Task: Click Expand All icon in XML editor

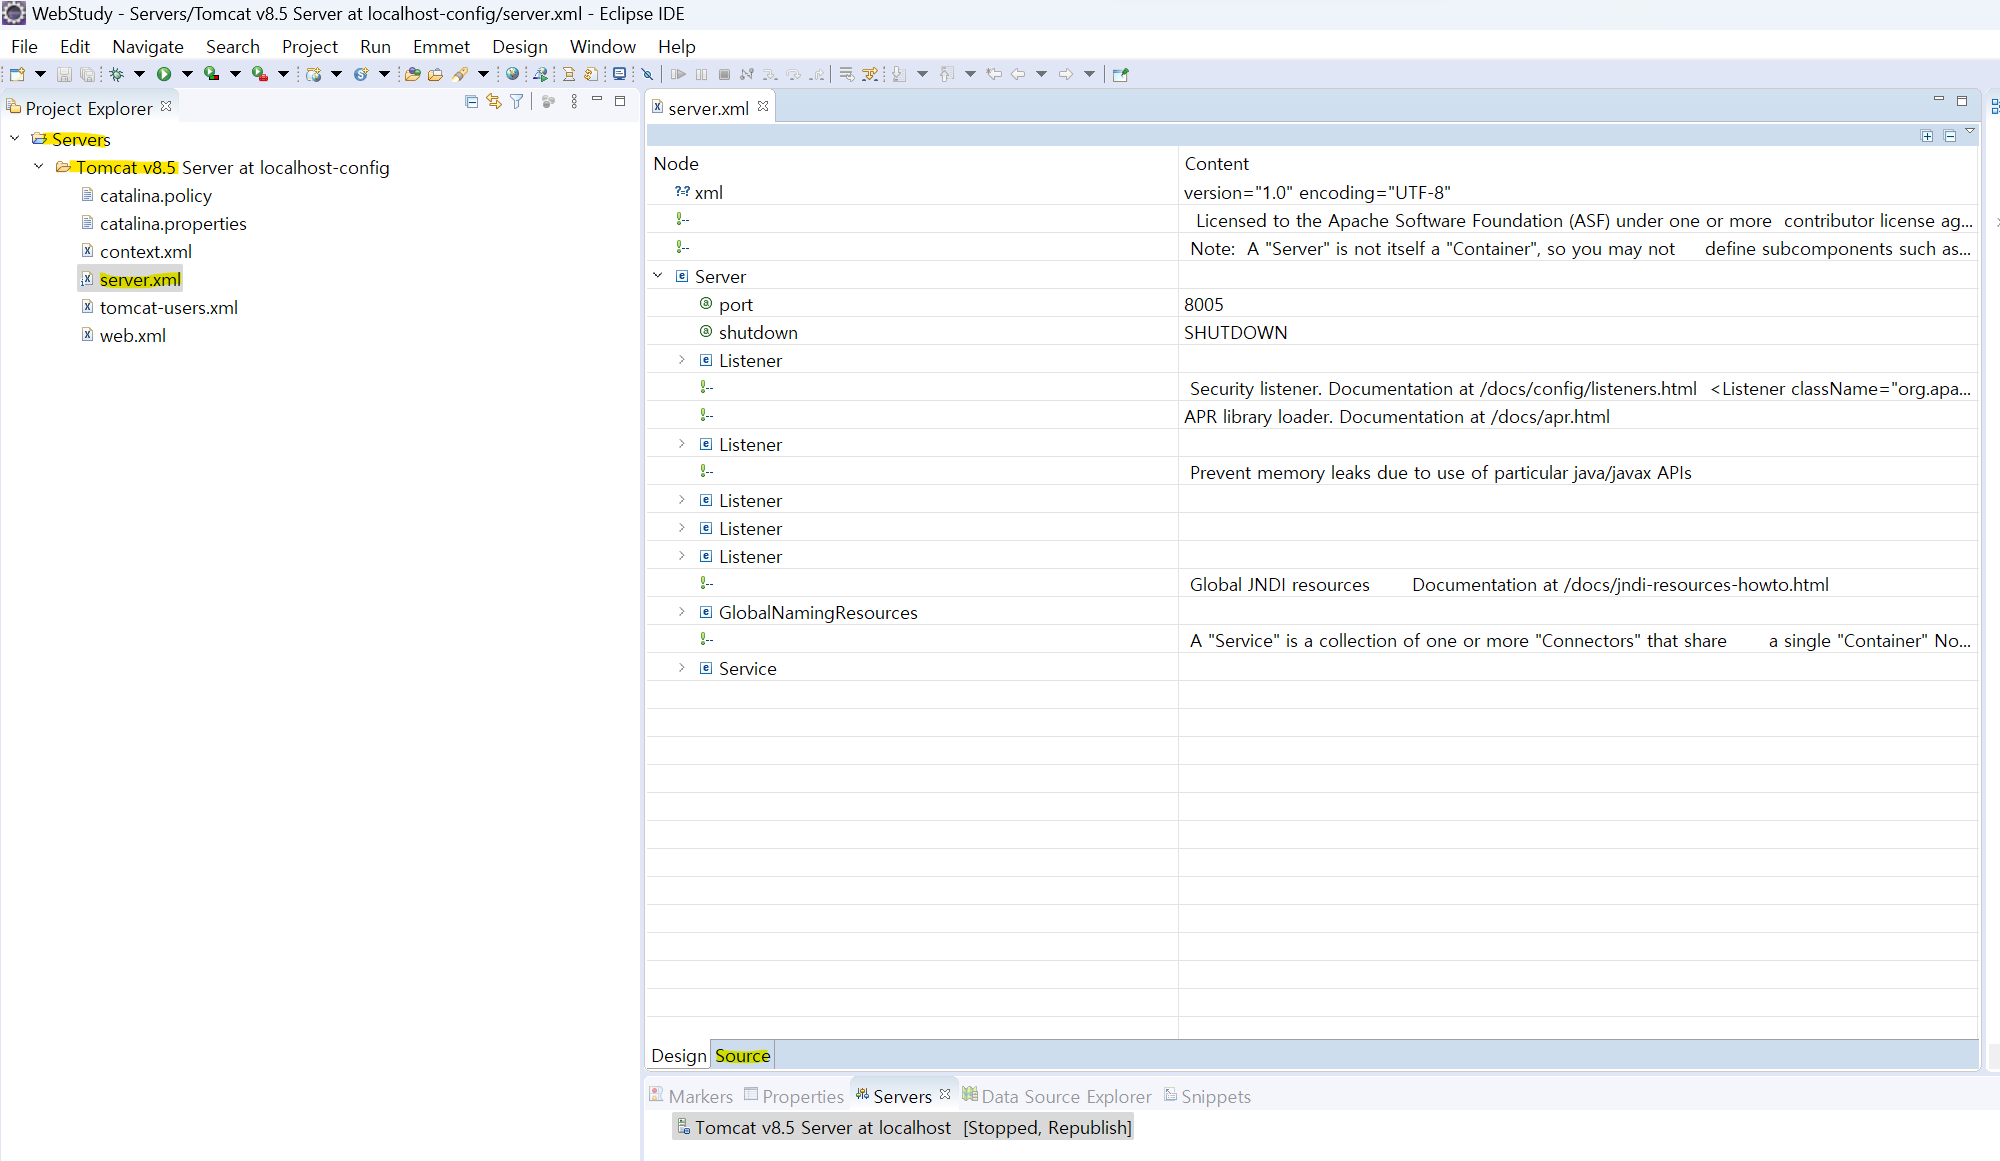Action: tap(1927, 136)
